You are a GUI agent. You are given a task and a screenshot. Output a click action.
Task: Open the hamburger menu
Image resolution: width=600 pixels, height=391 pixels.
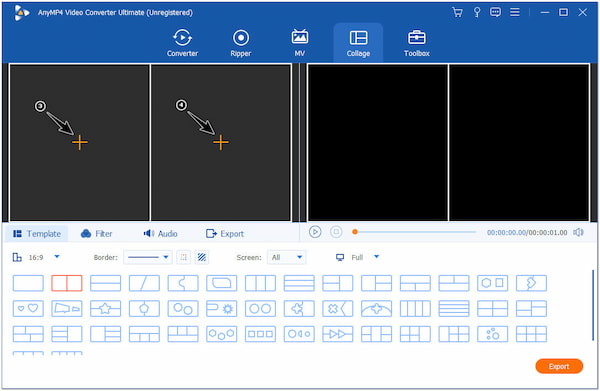[x=515, y=12]
